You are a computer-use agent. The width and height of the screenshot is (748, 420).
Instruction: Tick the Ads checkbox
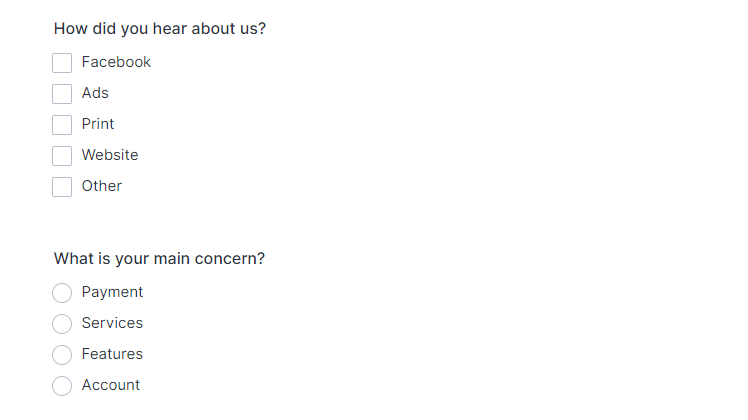tap(62, 94)
